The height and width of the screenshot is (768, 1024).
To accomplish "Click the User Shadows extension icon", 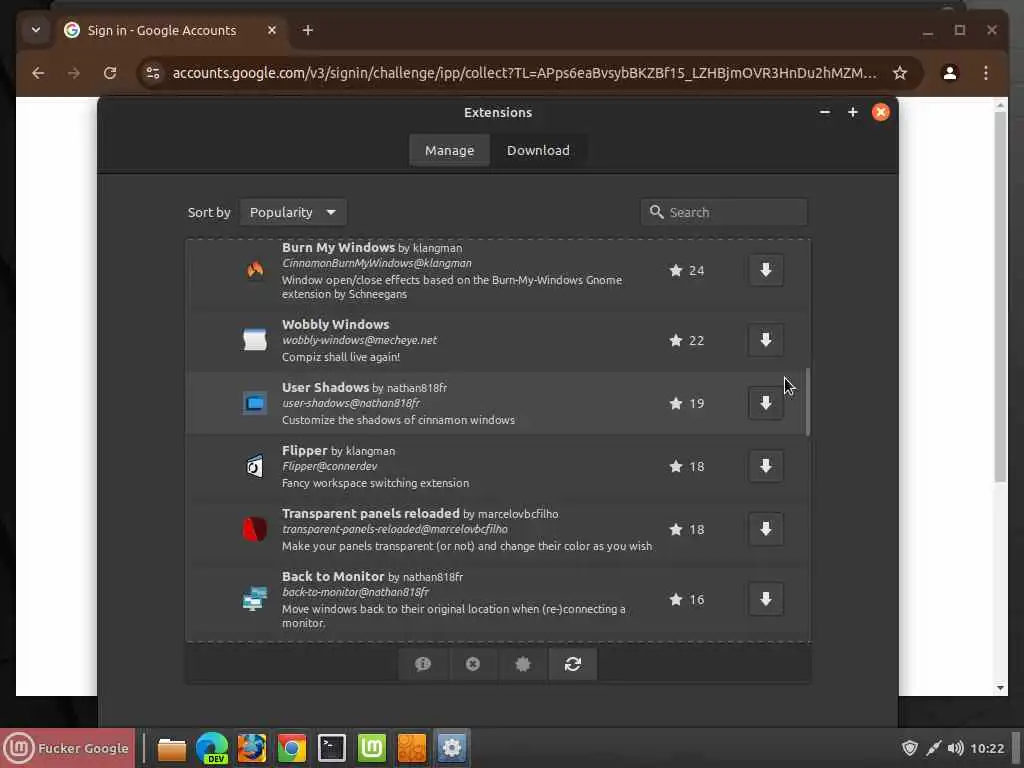I will tap(255, 404).
